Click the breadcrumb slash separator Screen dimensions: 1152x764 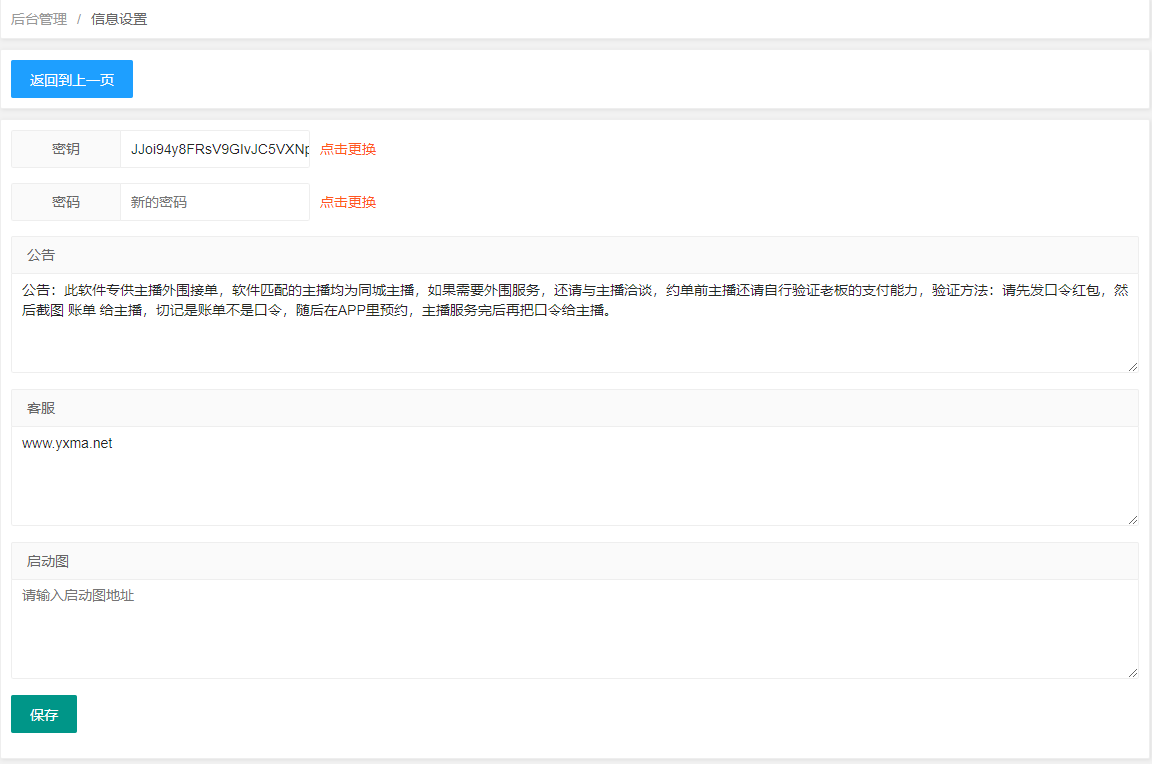79,19
